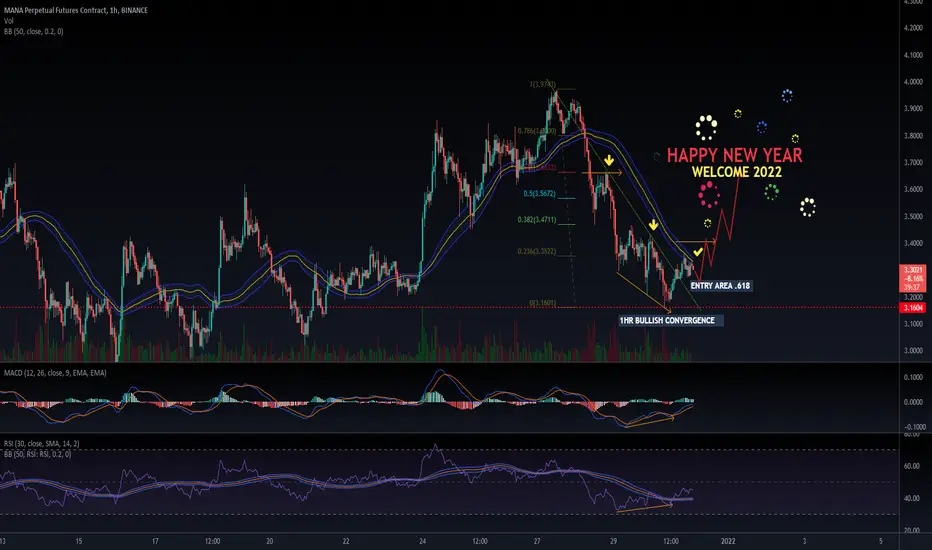This screenshot has height=550, width=932.
Task: Click 0.1000 on the MACD scale
Action: click(x=913, y=378)
